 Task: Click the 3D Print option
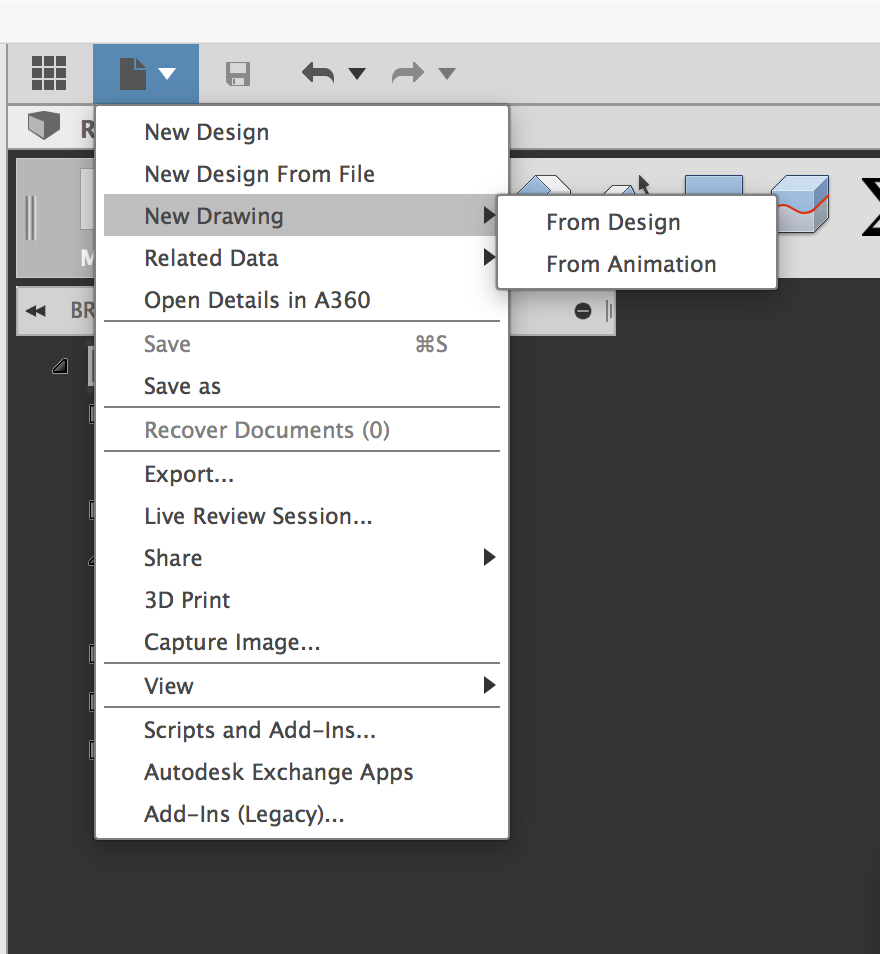point(187,600)
